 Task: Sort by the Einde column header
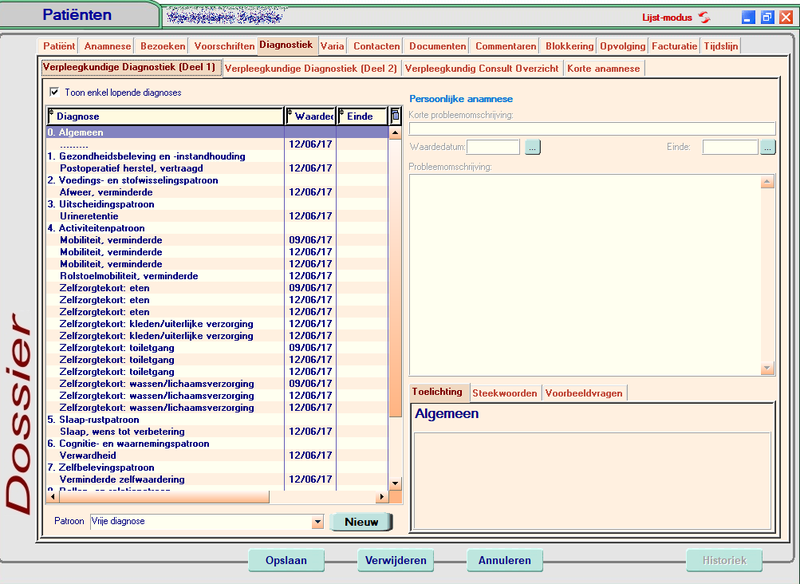tap(360, 116)
